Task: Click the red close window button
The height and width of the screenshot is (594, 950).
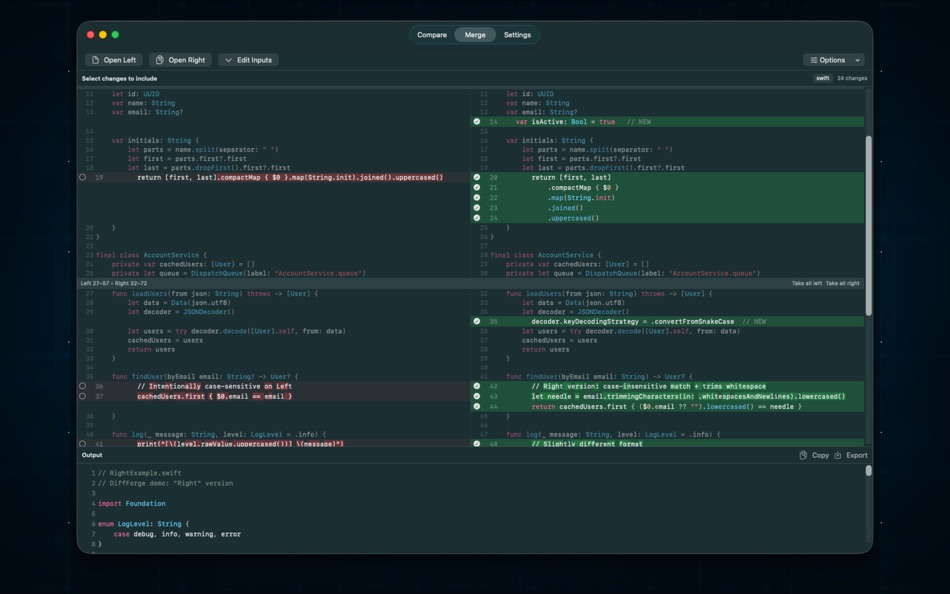Action: (90, 35)
